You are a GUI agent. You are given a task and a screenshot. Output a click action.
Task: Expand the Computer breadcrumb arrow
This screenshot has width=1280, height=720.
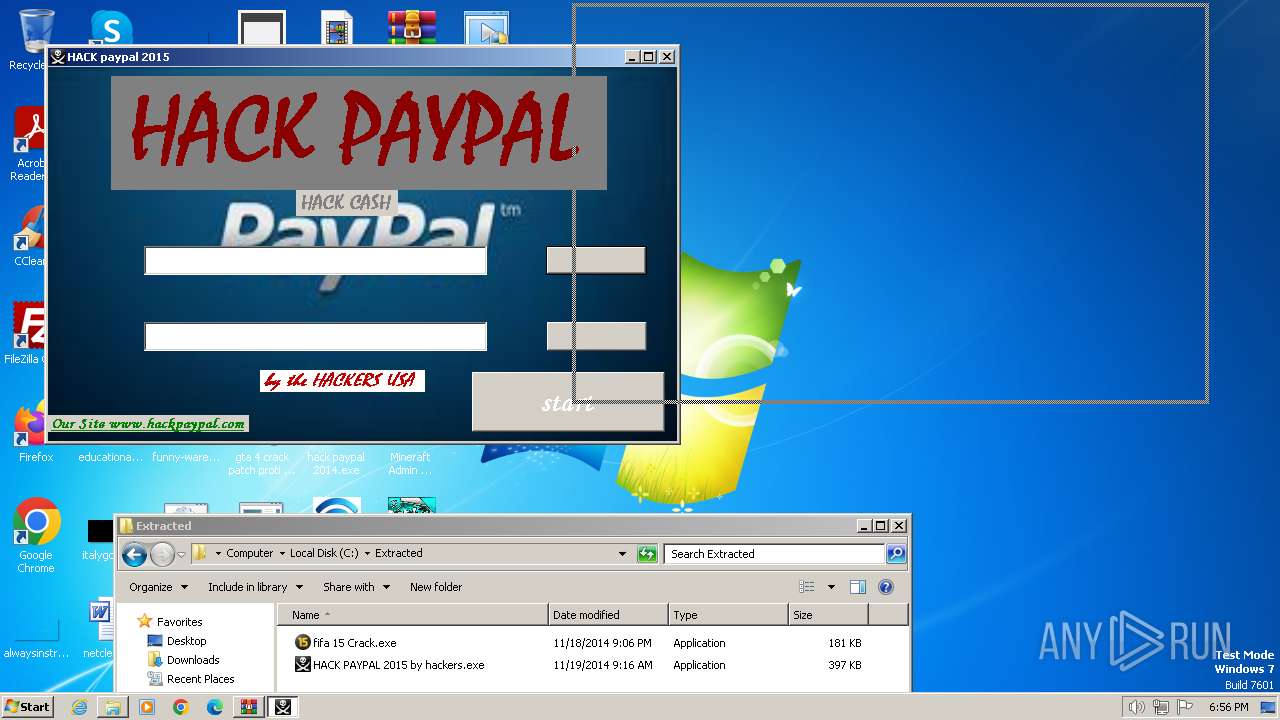tap(282, 553)
